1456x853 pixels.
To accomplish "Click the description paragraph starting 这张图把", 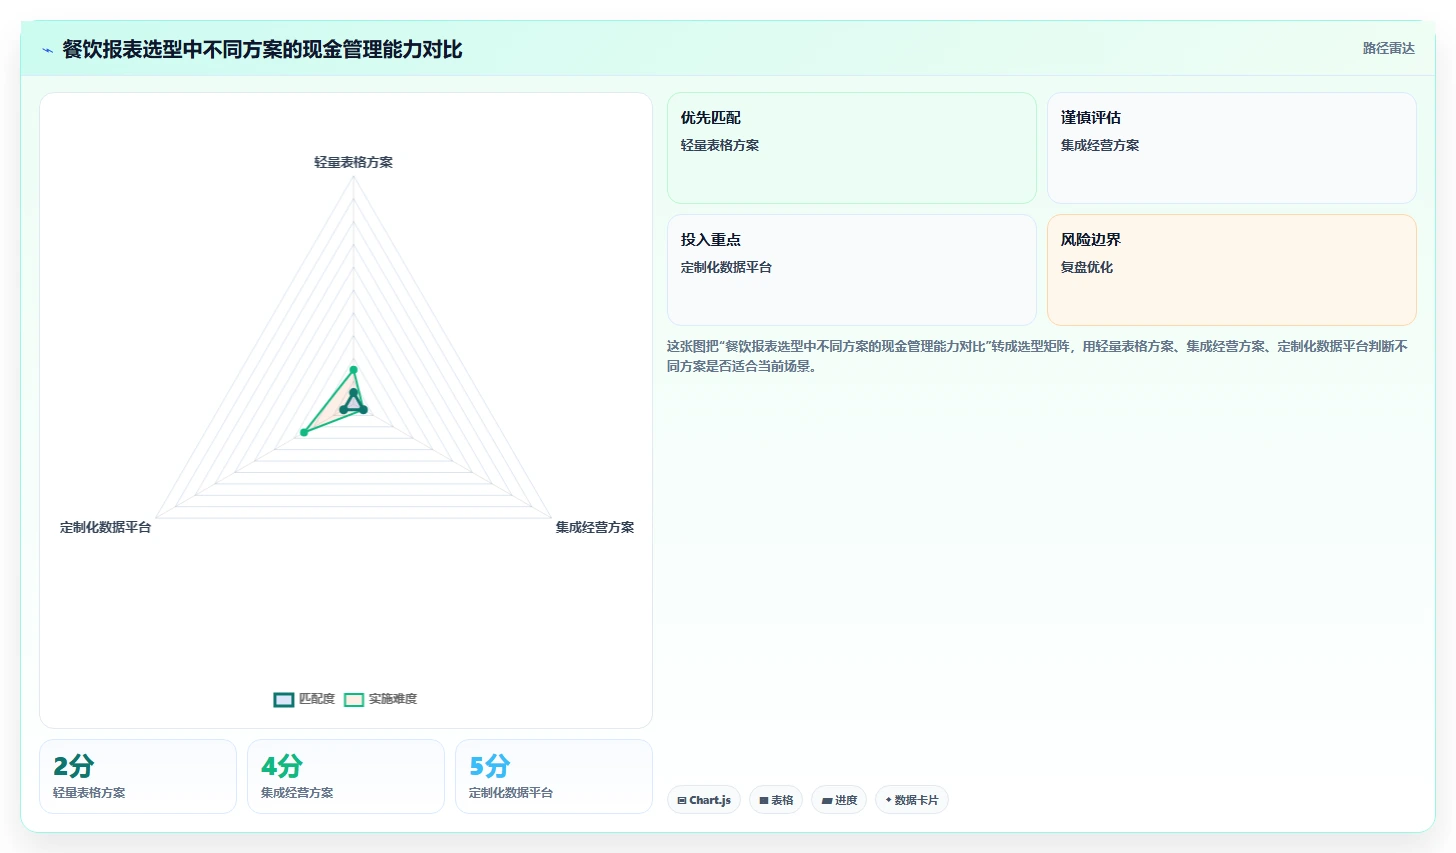I will 1037,356.
